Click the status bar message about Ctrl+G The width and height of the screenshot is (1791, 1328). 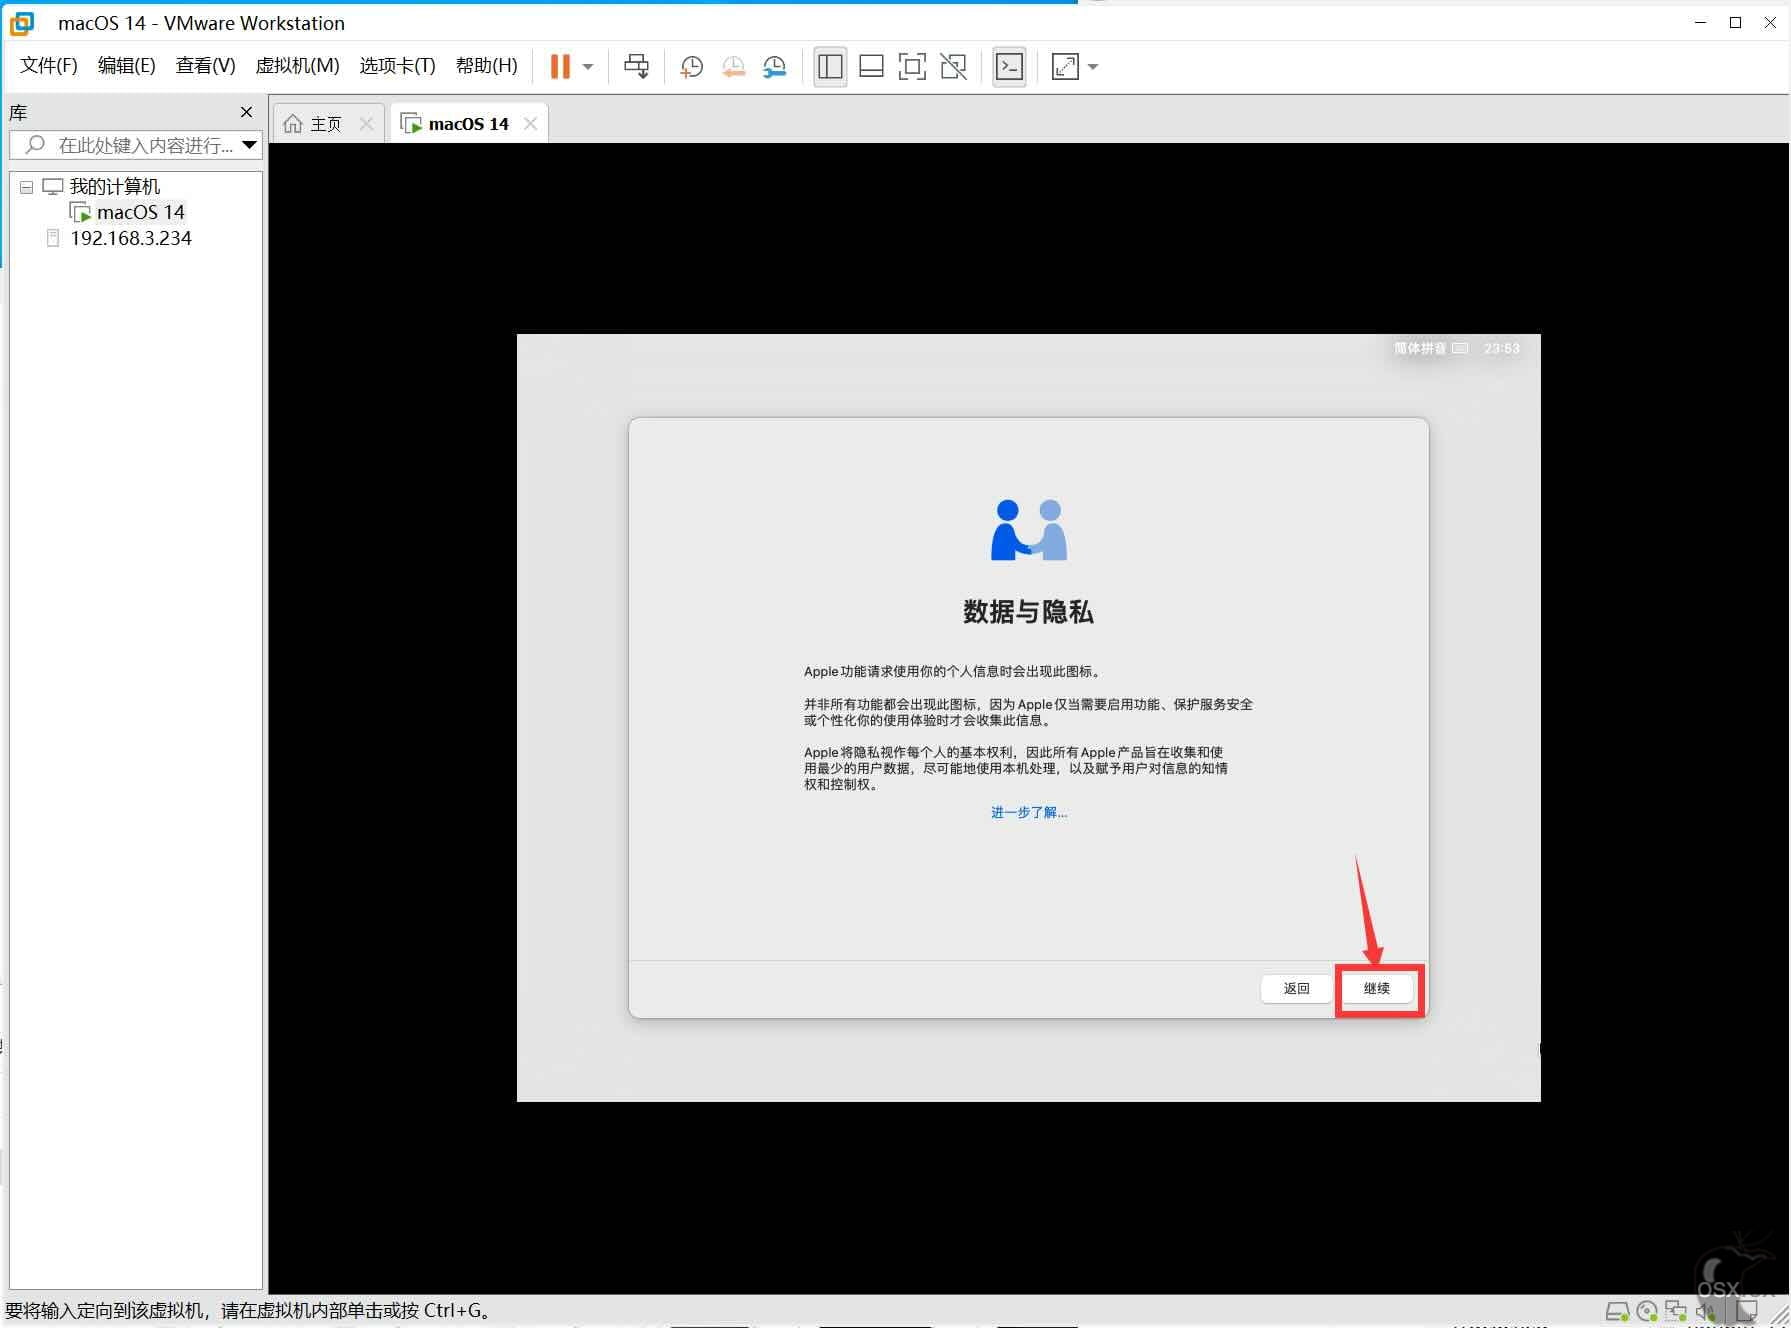pos(249,1310)
